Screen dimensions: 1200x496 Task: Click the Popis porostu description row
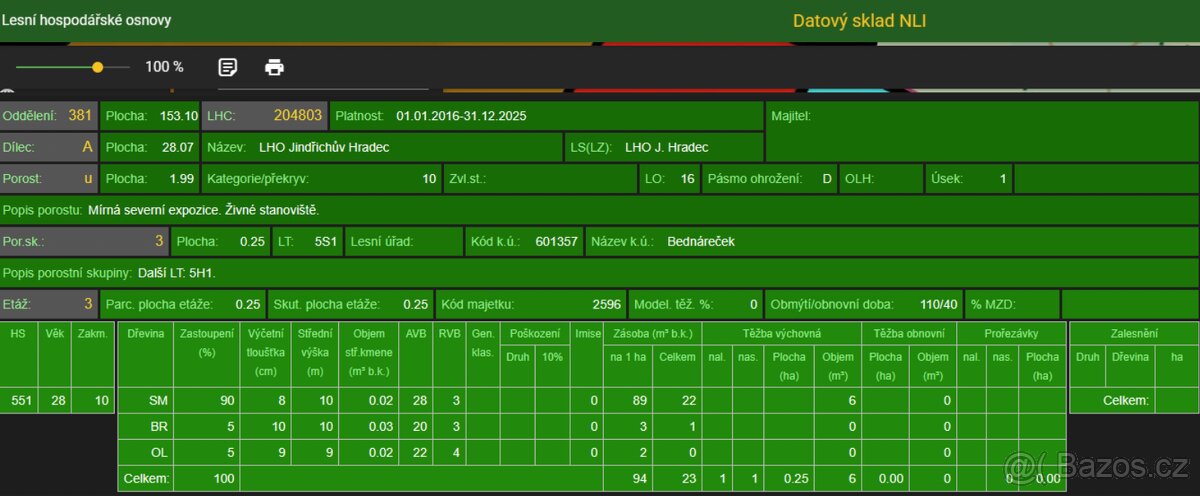tap(400, 210)
